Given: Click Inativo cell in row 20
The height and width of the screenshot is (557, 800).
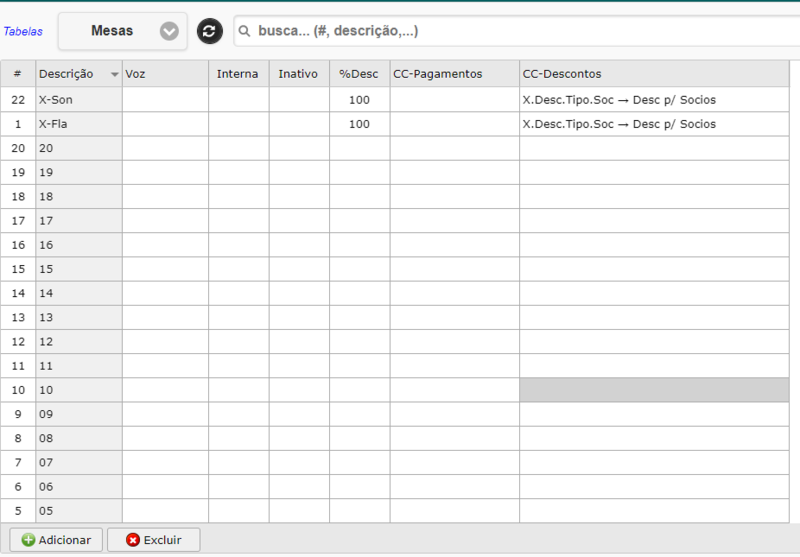Looking at the screenshot, I should (299, 148).
